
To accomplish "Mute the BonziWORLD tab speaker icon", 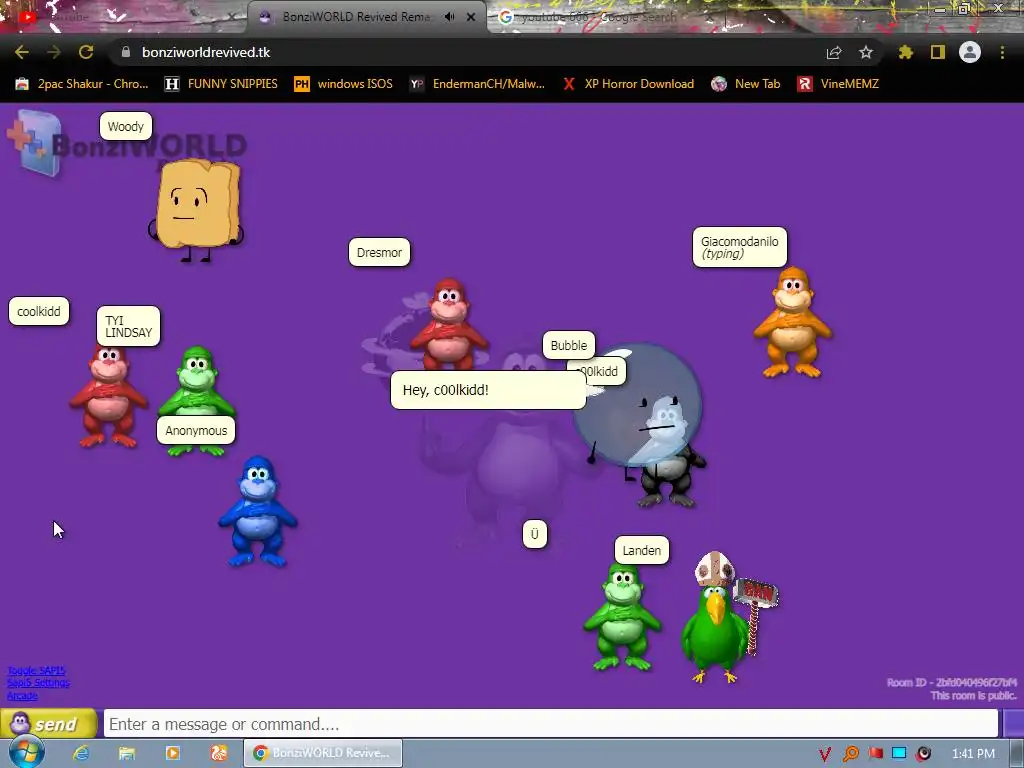I will pyautogui.click(x=449, y=17).
